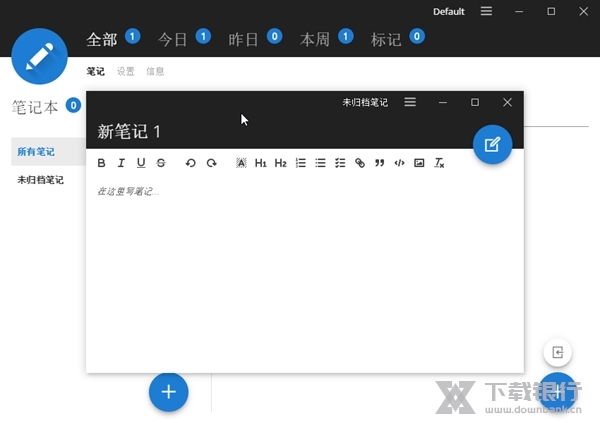Click the blue pencil app logo
This screenshot has height=423, width=600.
pyautogui.click(x=39, y=56)
